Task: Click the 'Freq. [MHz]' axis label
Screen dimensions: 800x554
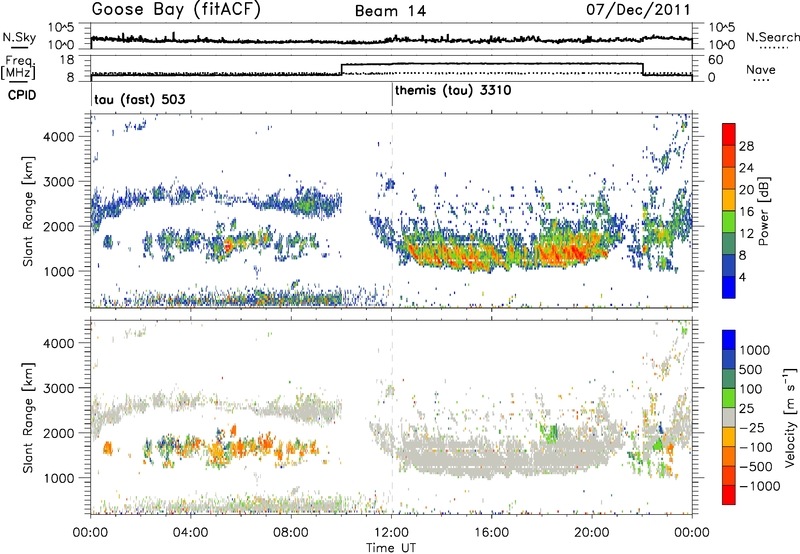Action: [x=19, y=68]
